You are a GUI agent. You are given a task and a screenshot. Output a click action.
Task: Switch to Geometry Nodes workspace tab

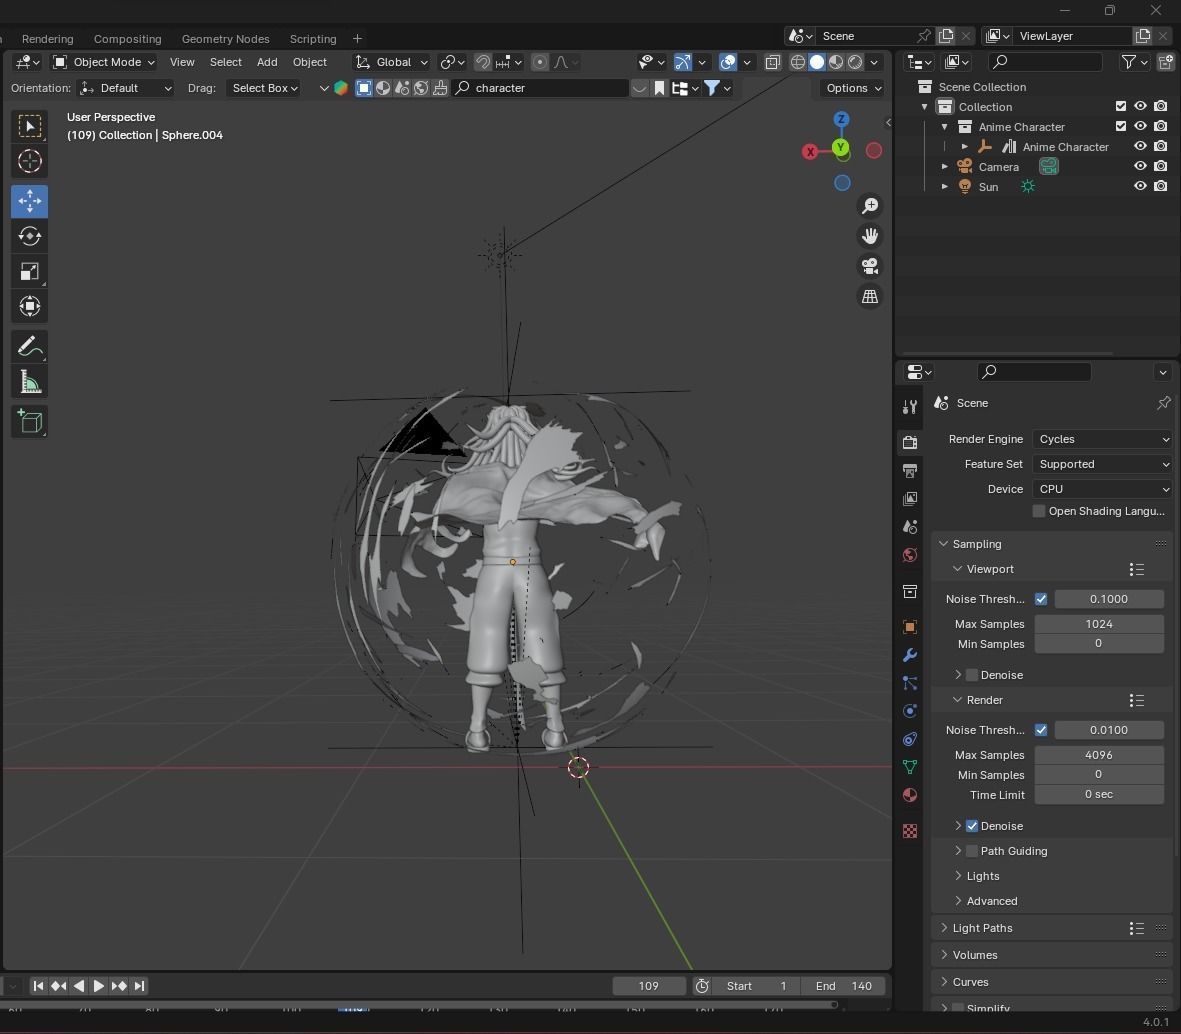click(x=225, y=38)
